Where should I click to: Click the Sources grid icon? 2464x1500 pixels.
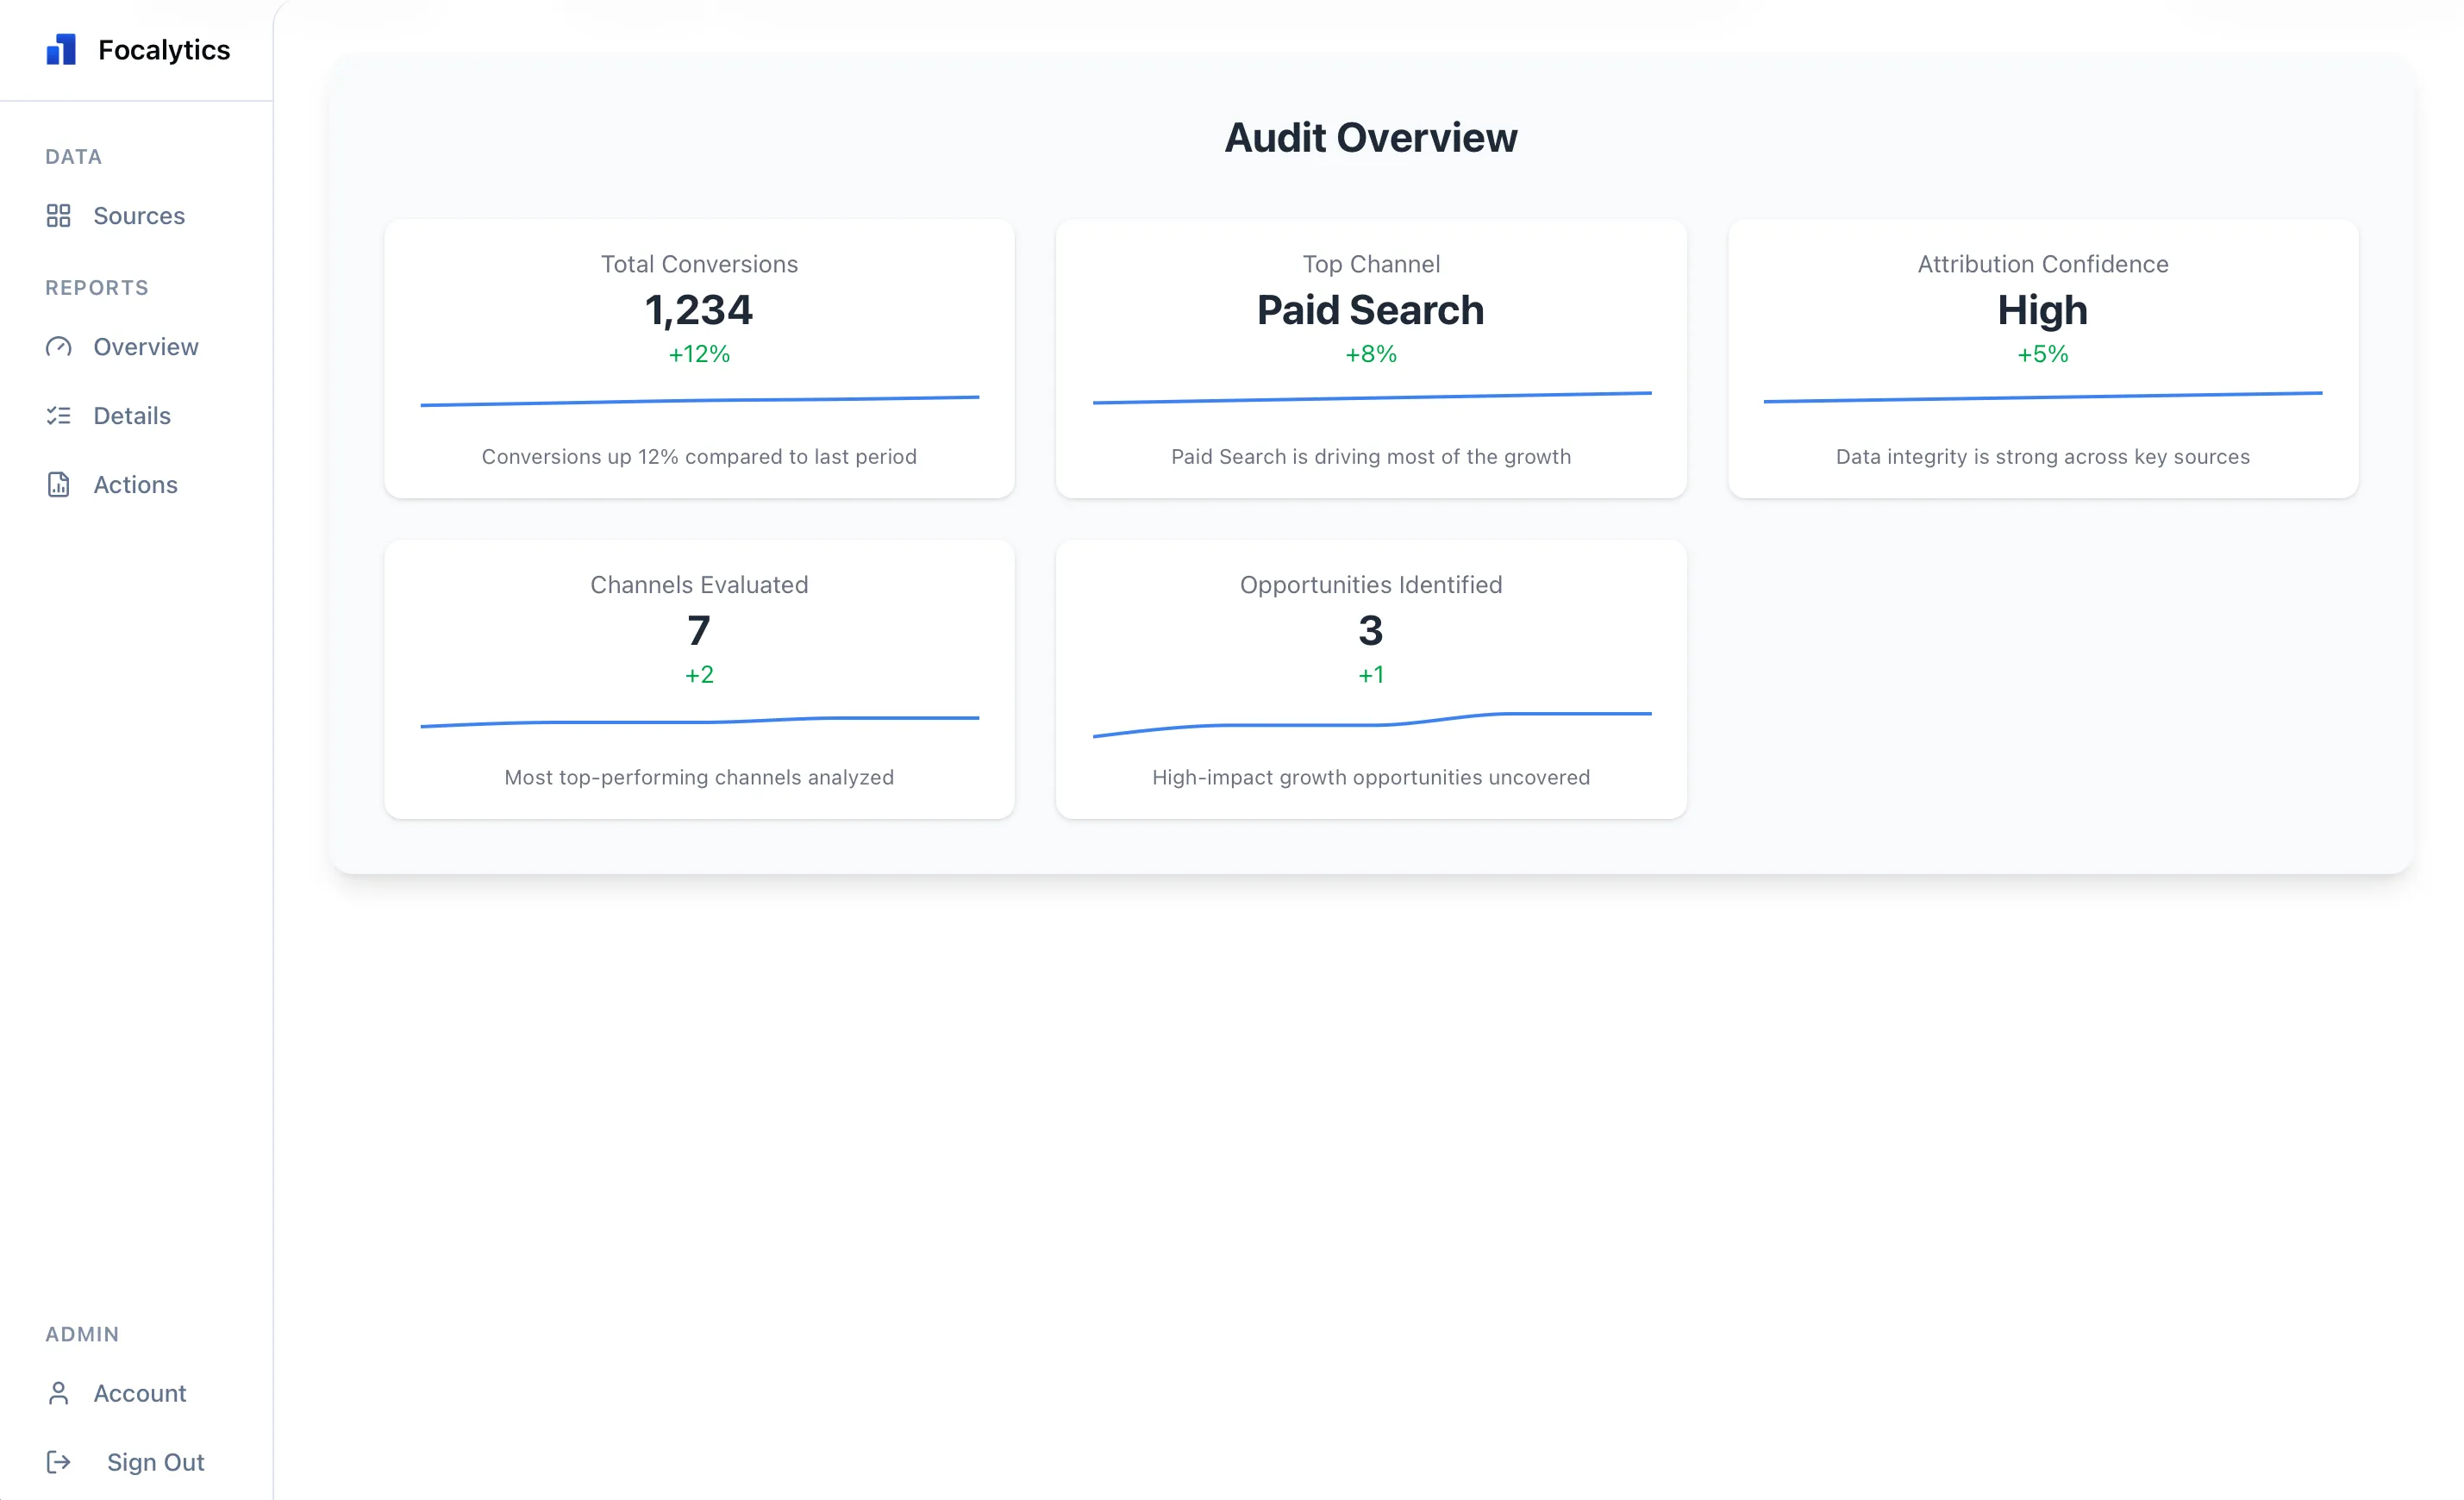click(60, 216)
